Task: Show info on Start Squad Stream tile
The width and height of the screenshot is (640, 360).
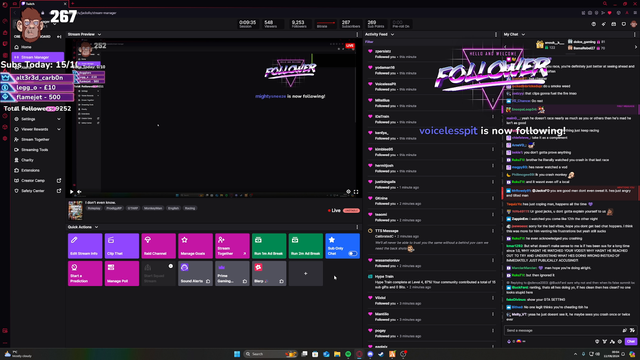Action: [x=171, y=266]
